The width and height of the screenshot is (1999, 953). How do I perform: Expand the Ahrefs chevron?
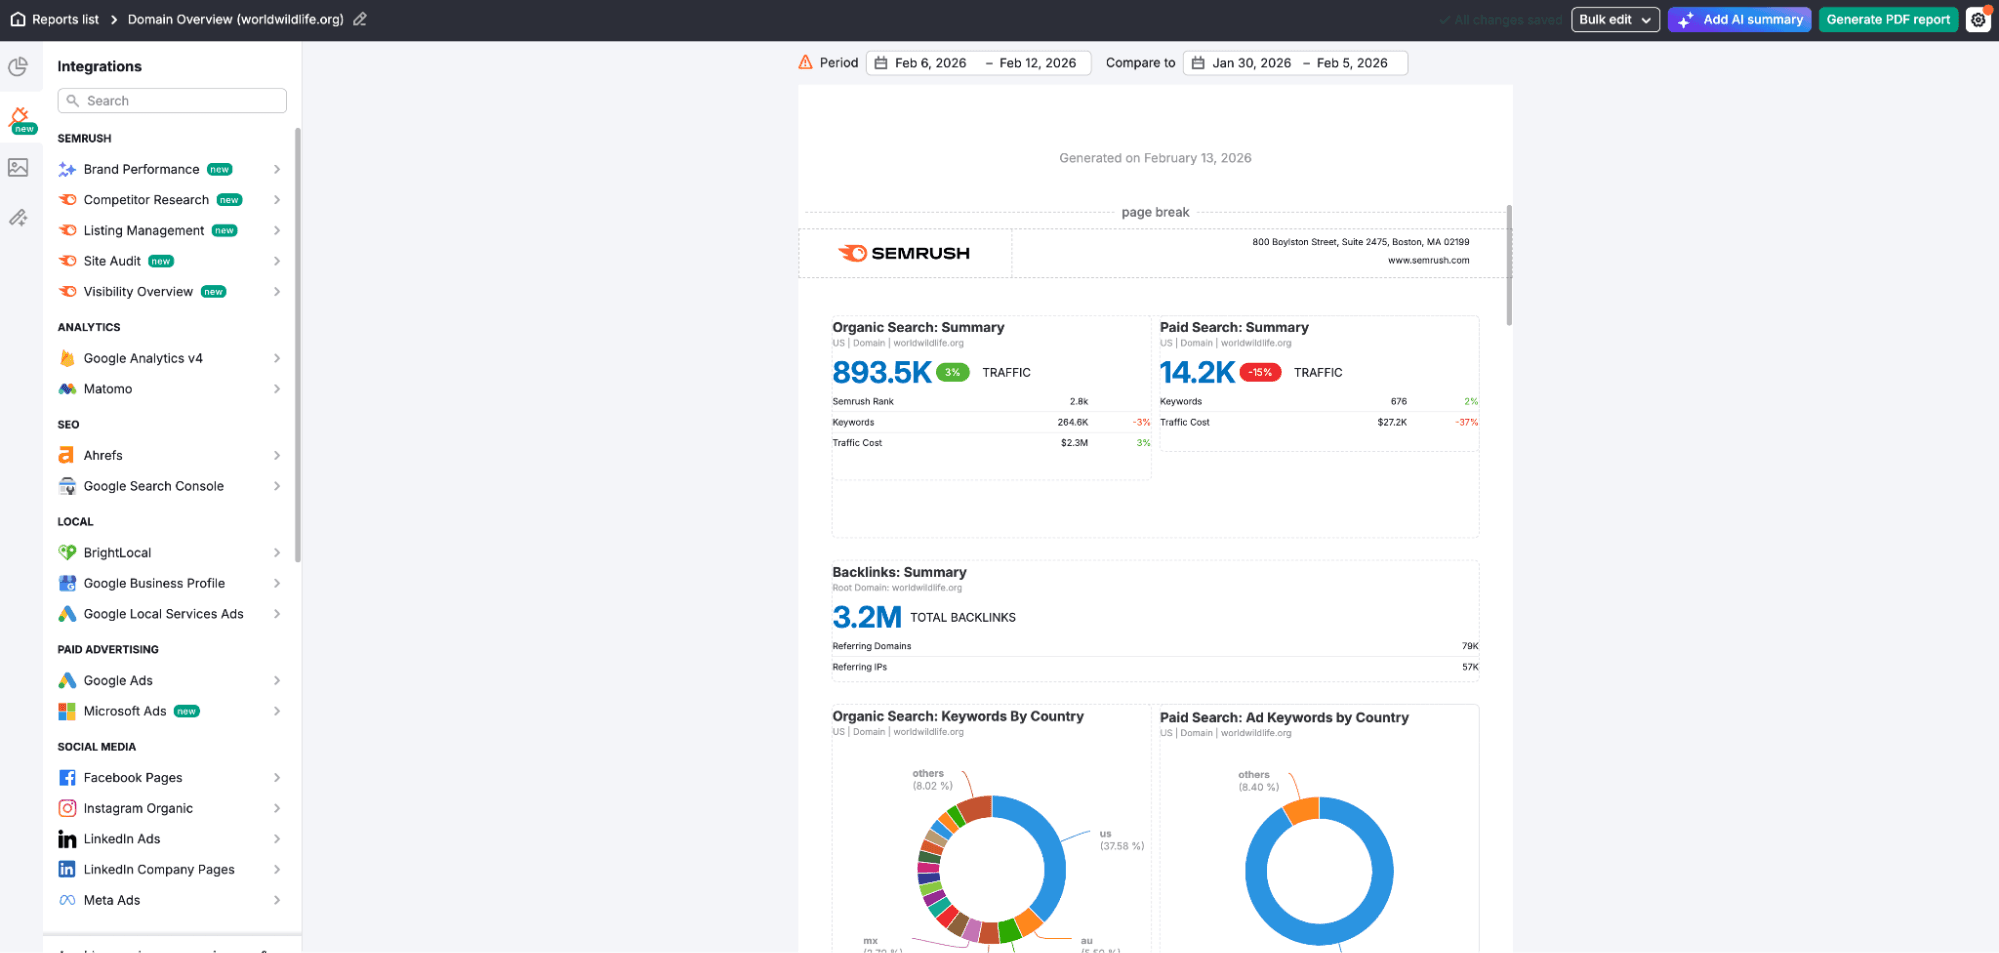tap(277, 455)
